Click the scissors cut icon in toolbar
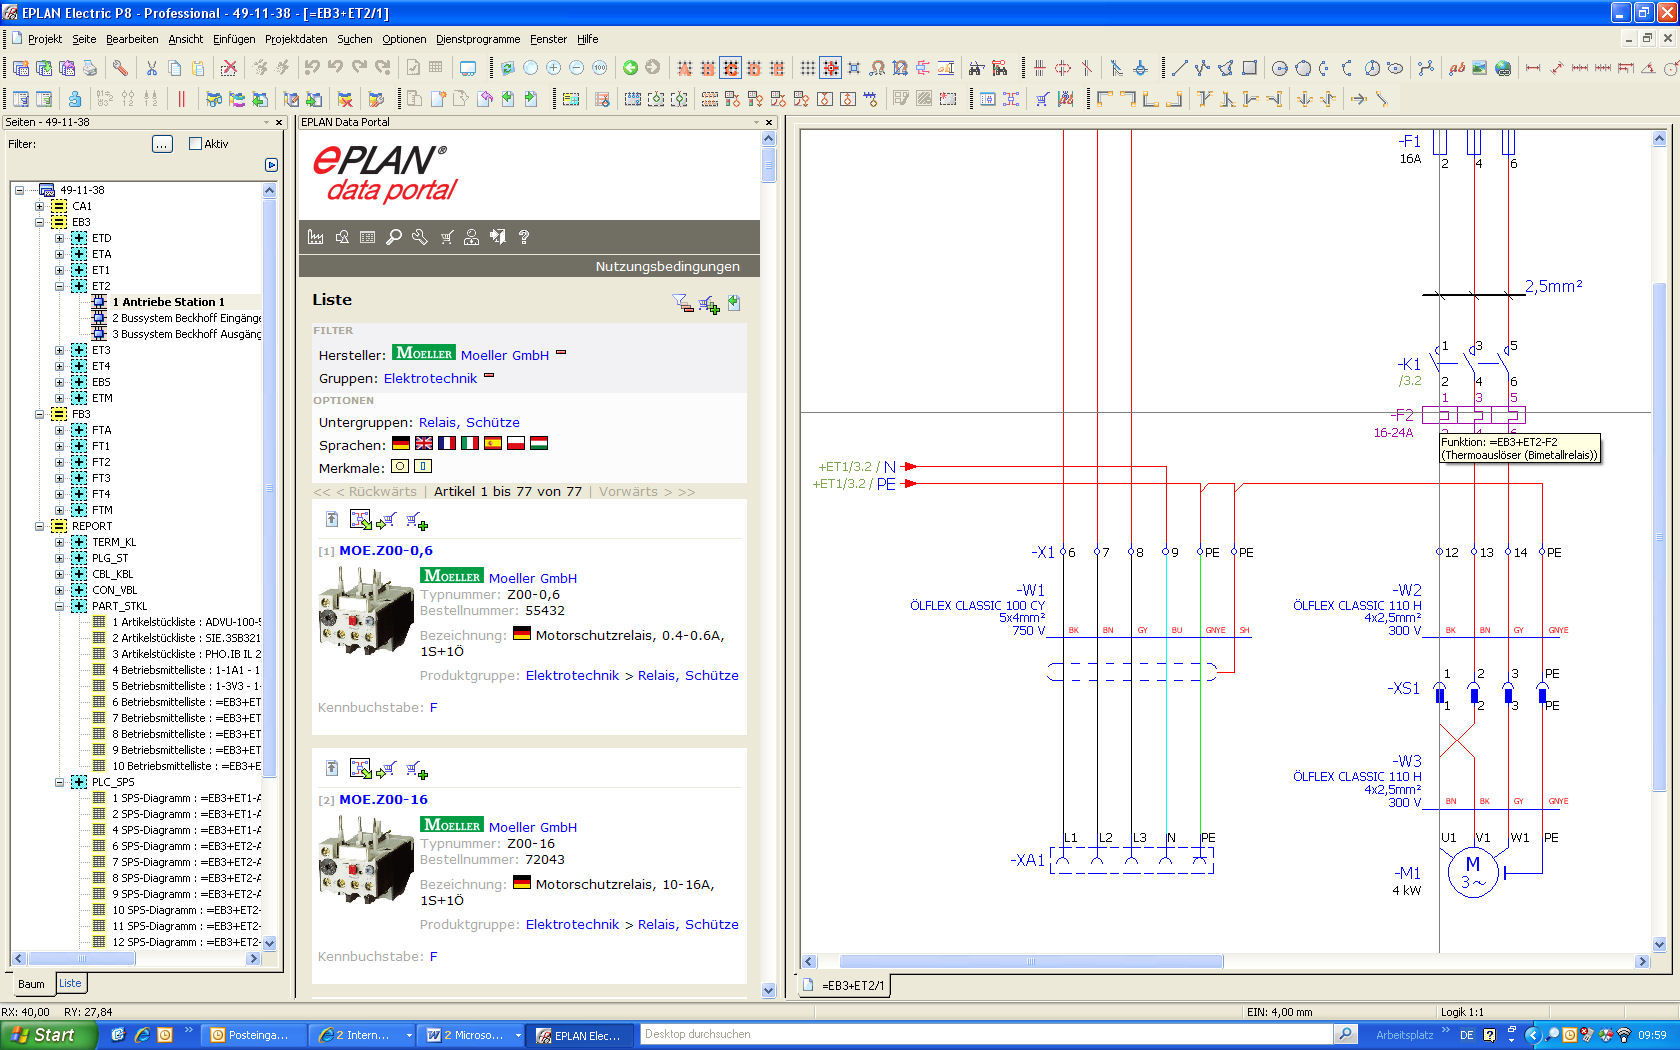This screenshot has height=1050, width=1680. click(x=152, y=68)
